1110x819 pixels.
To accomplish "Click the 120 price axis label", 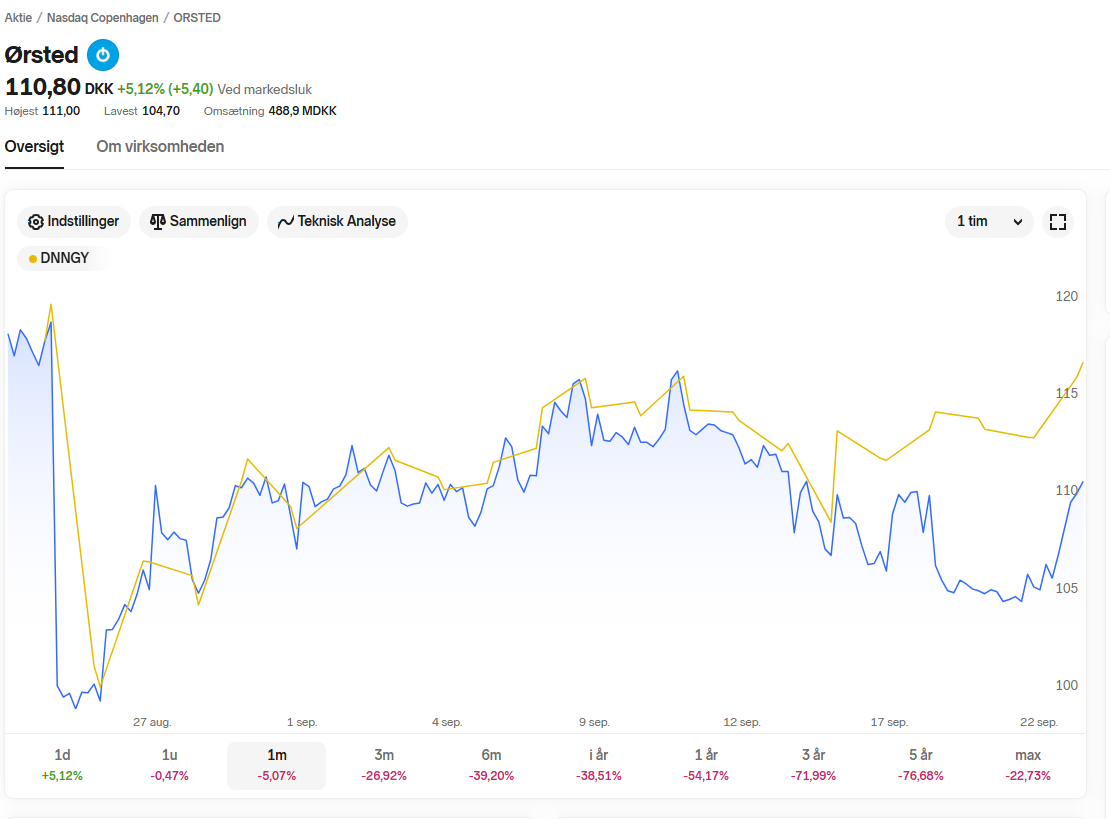I will [x=1066, y=297].
